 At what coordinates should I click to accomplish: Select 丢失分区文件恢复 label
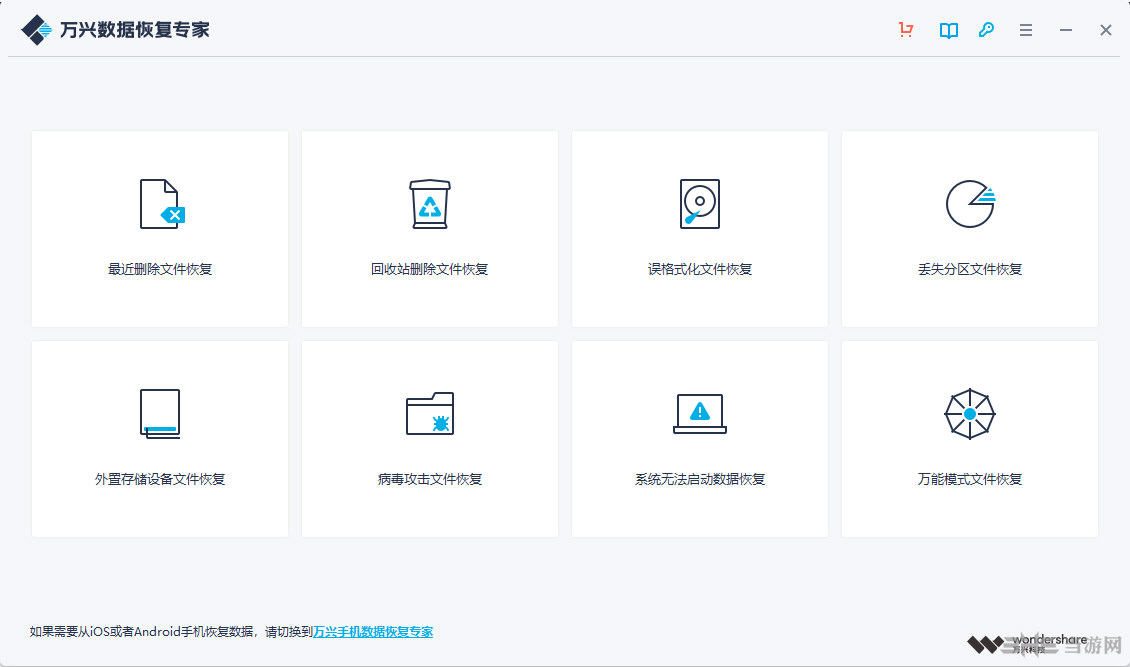click(x=970, y=269)
